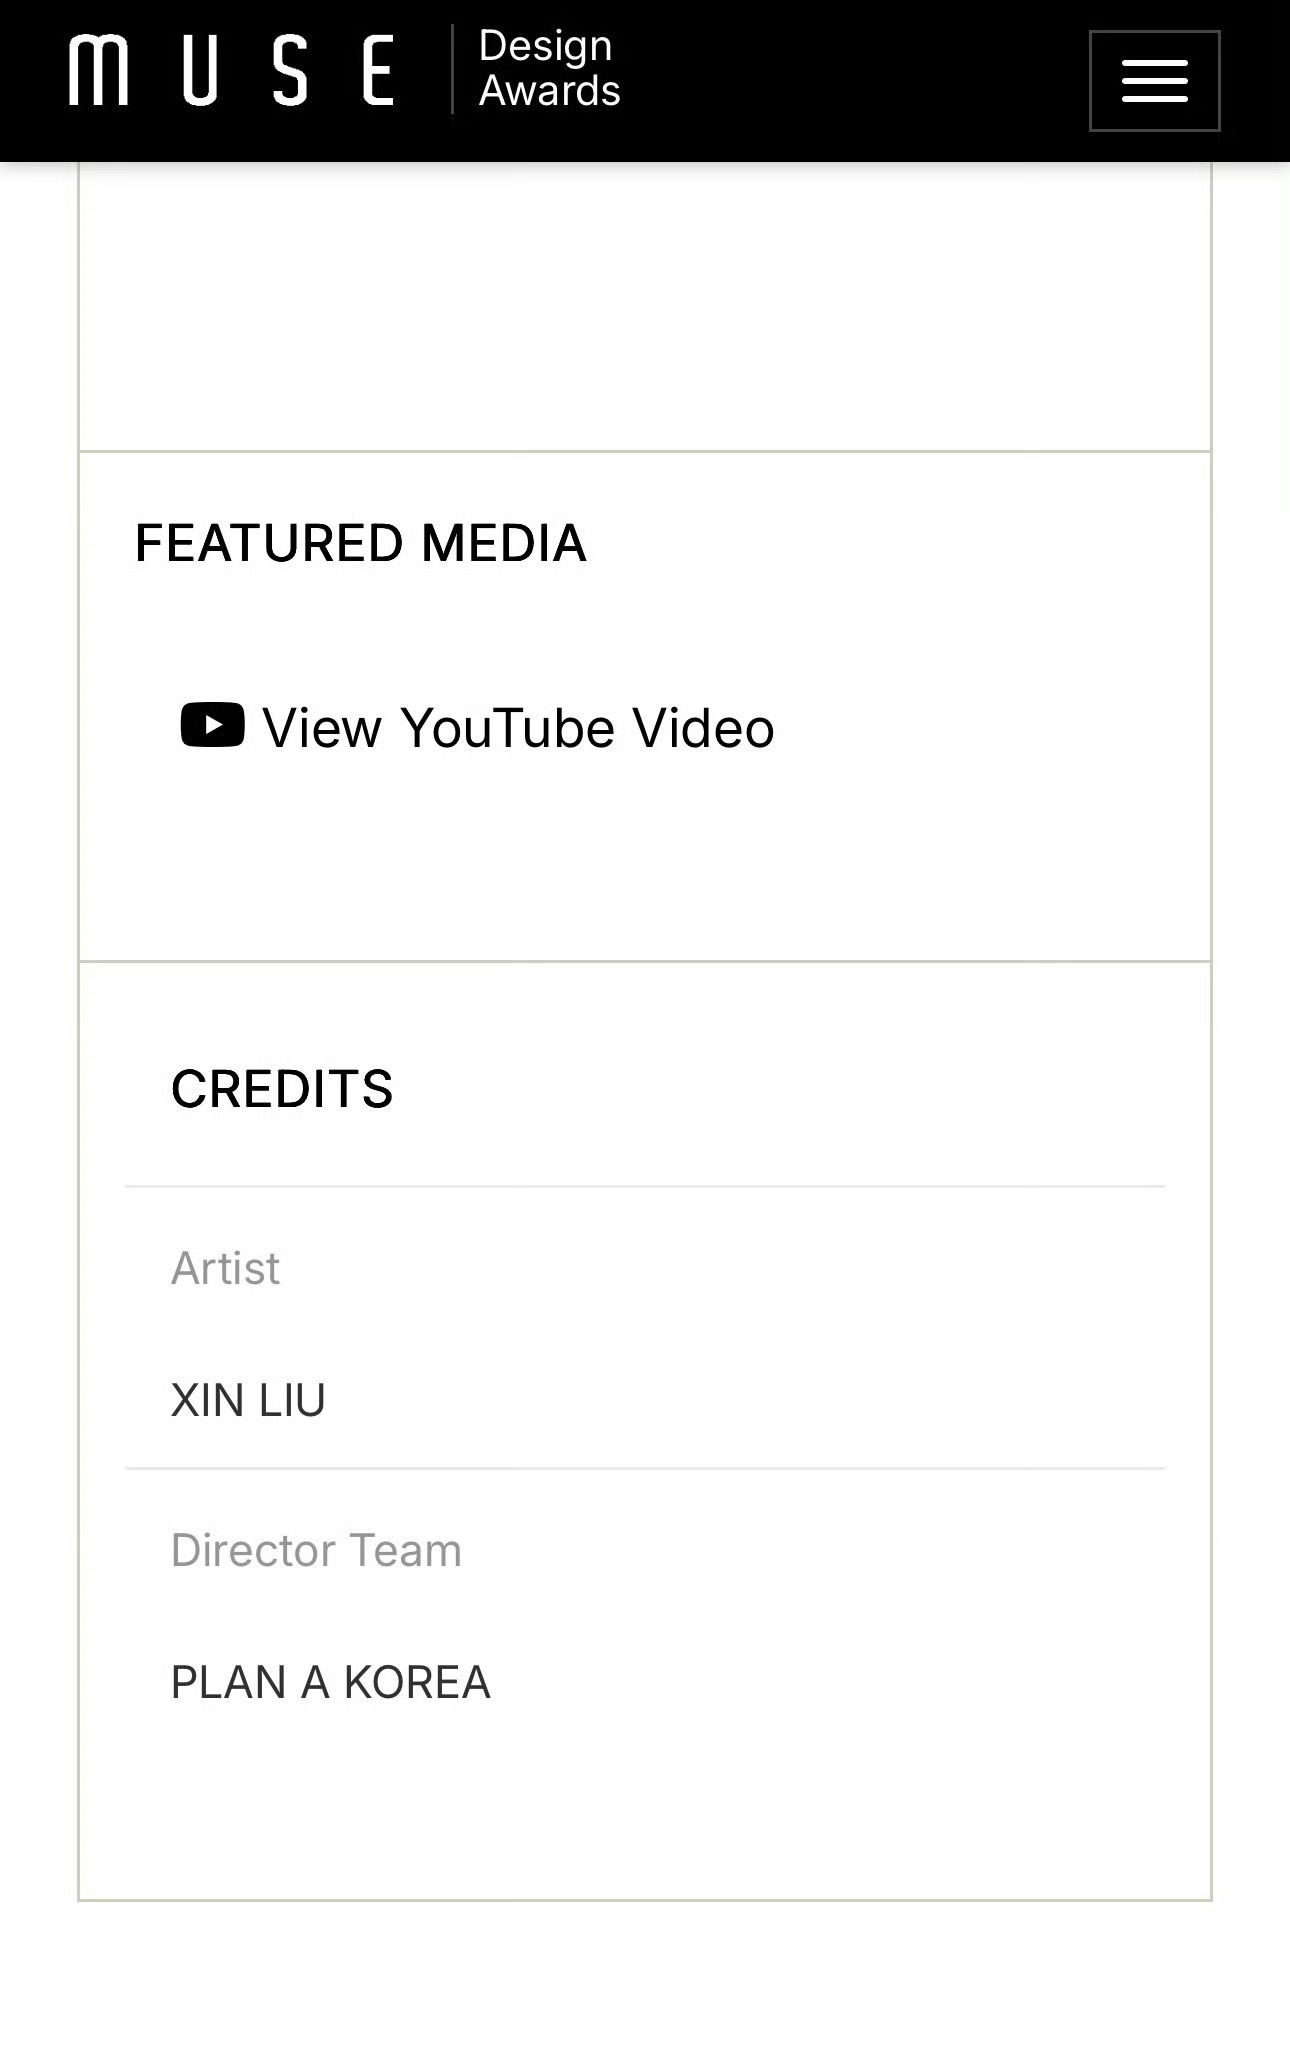Click the letter E in MUSE logo
Image resolution: width=1290 pixels, height=2056 pixels.
pos(378,70)
